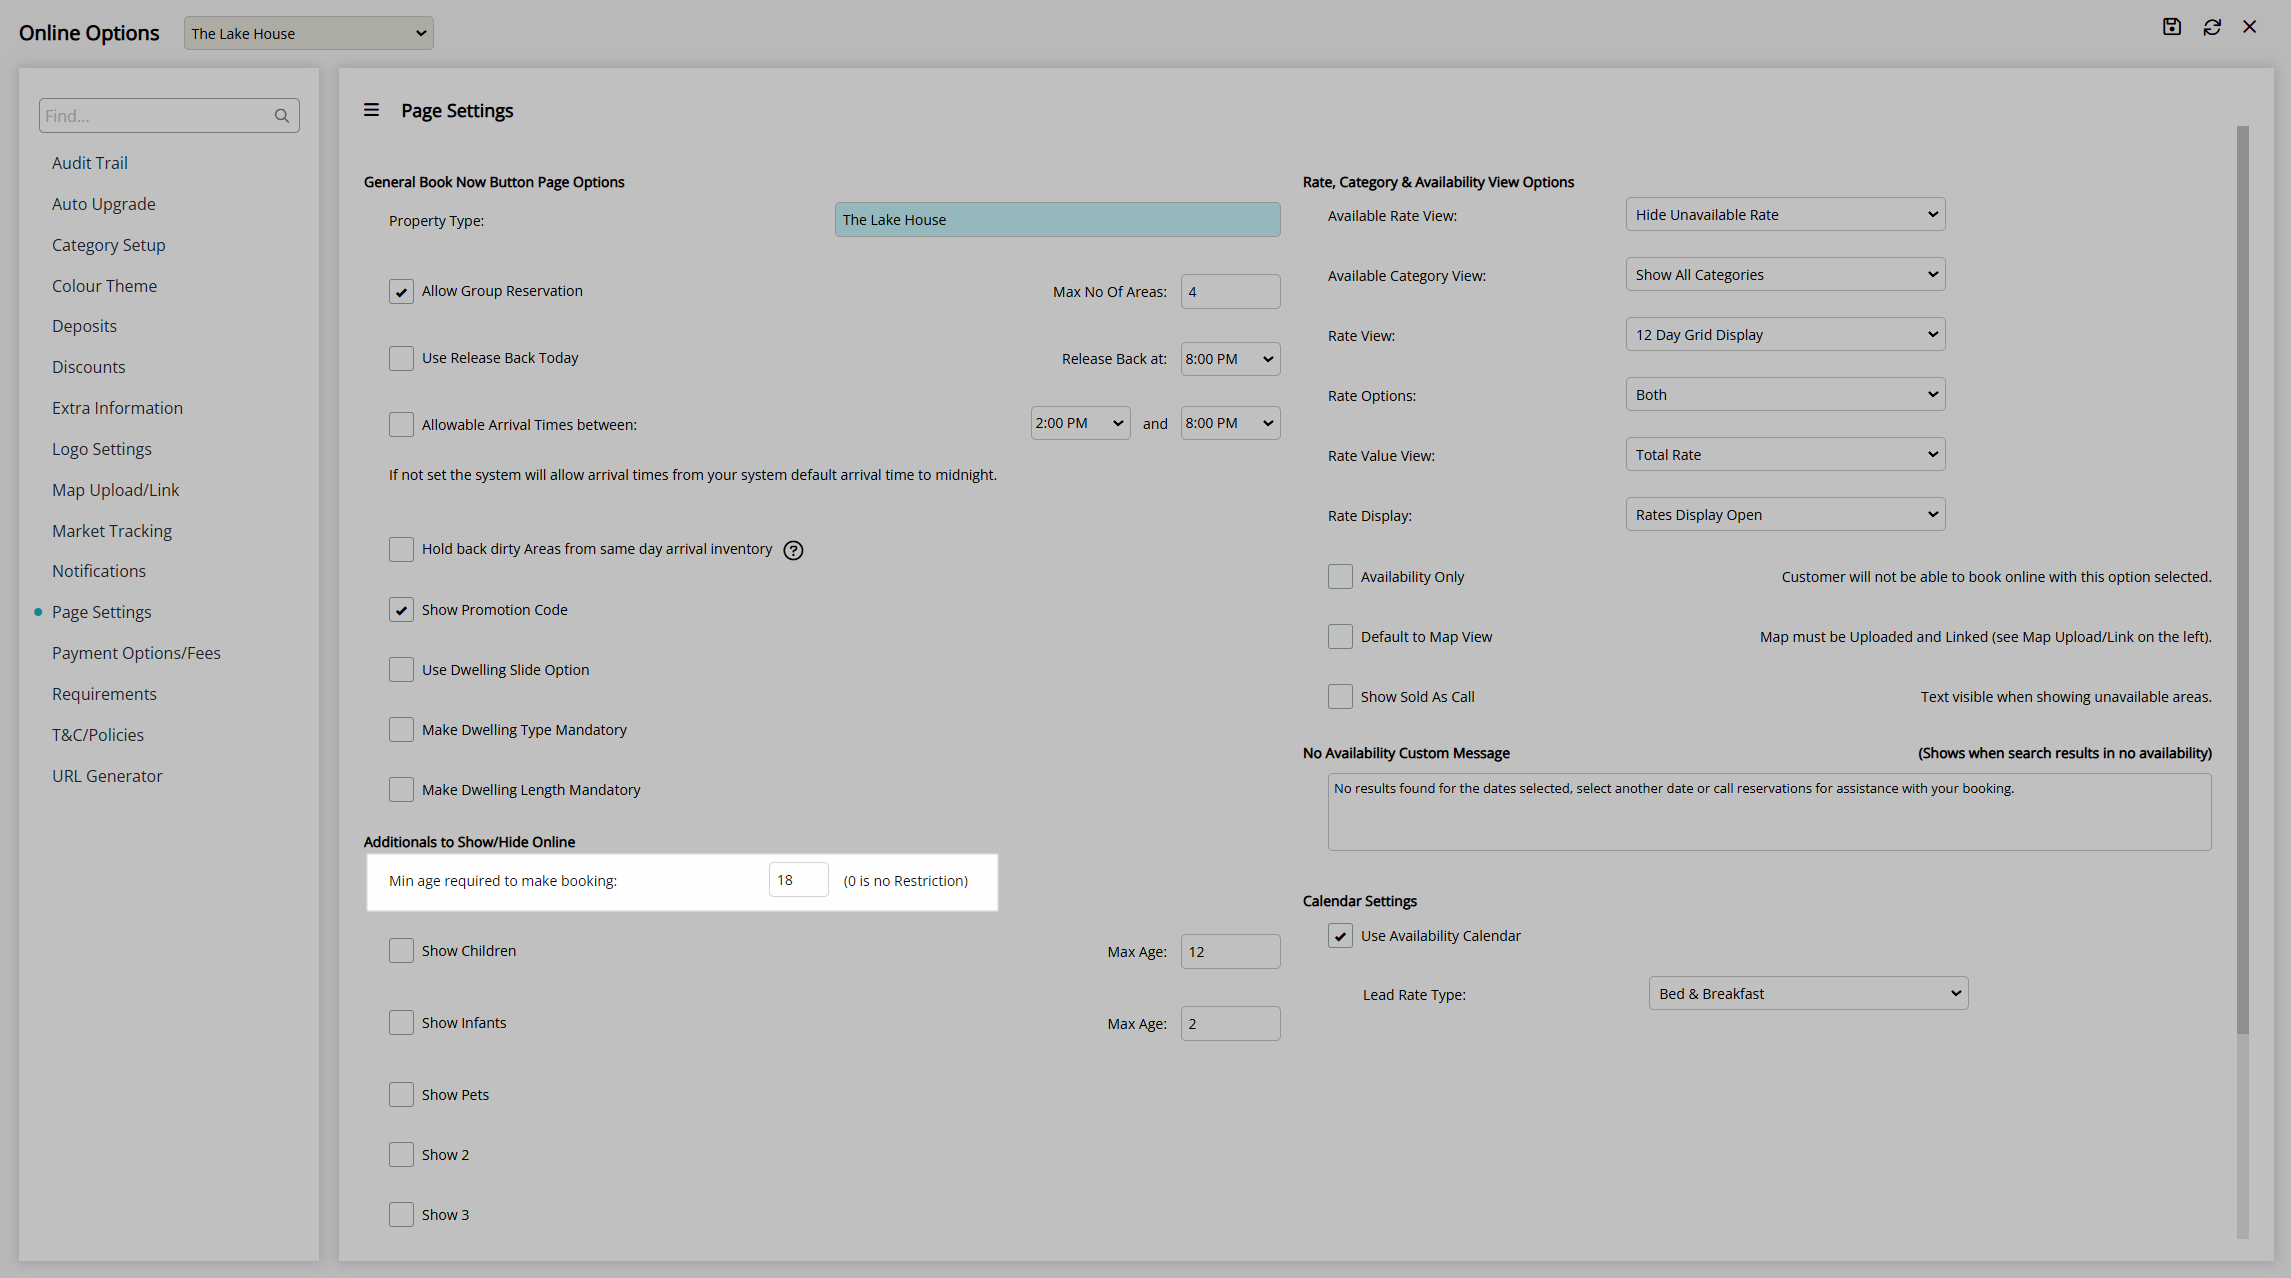This screenshot has width=2291, height=1278.
Task: Check Make Dwelling Type Mandatory
Action: [401, 730]
